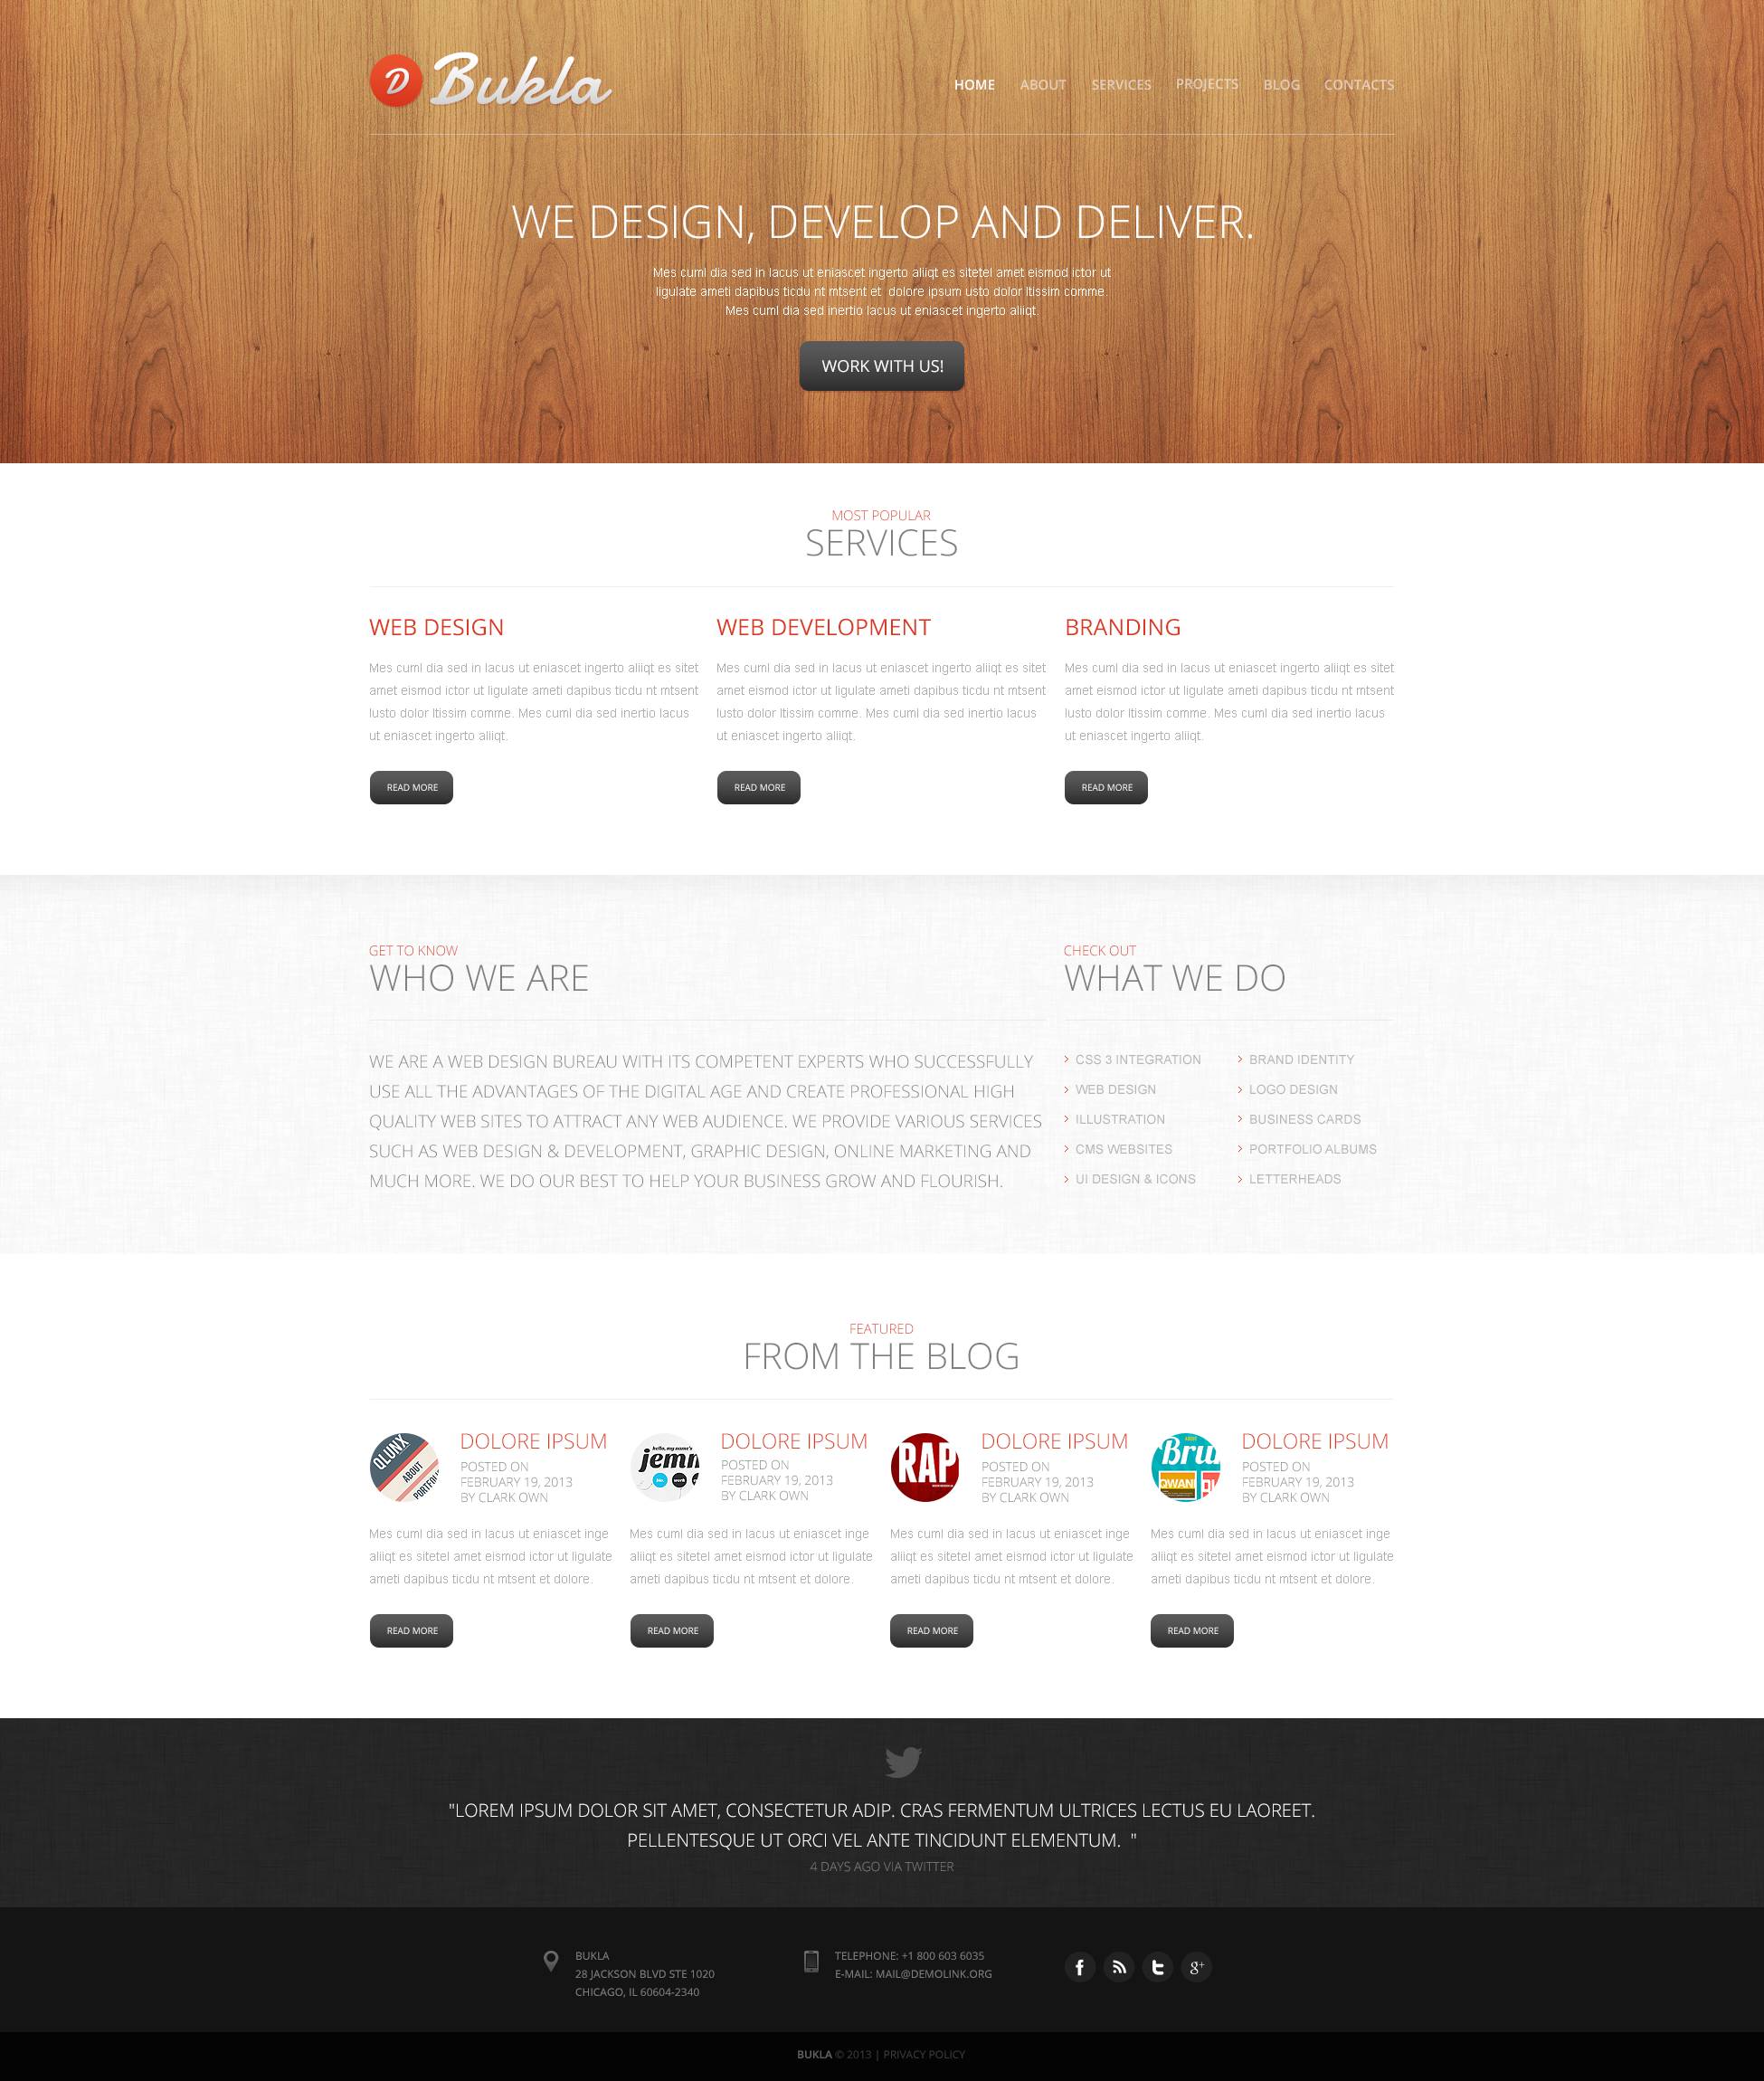Toggle the BLOG navigation item

(x=1277, y=84)
